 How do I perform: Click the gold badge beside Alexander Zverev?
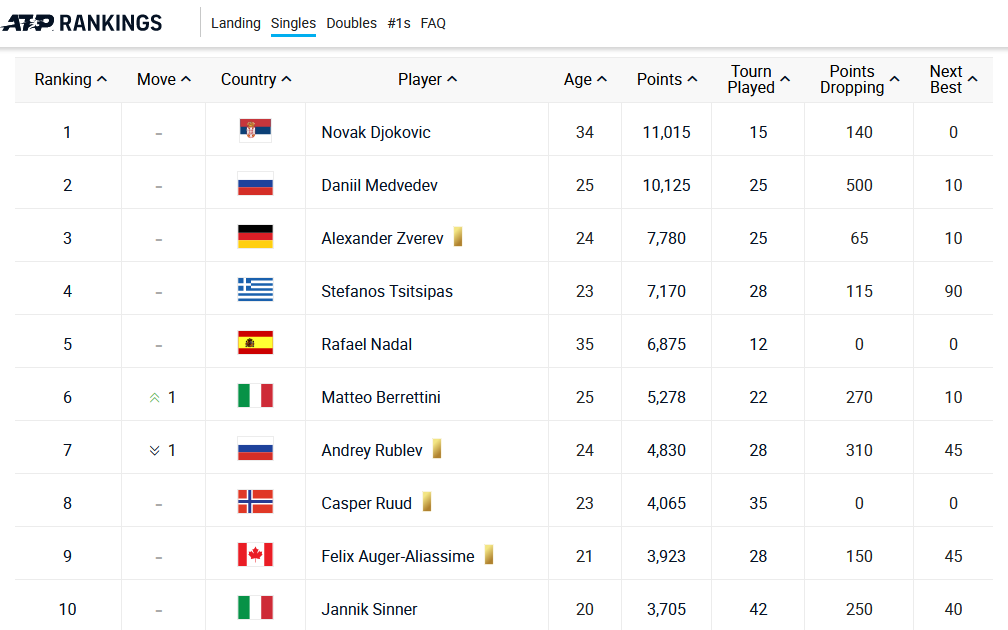tap(458, 237)
